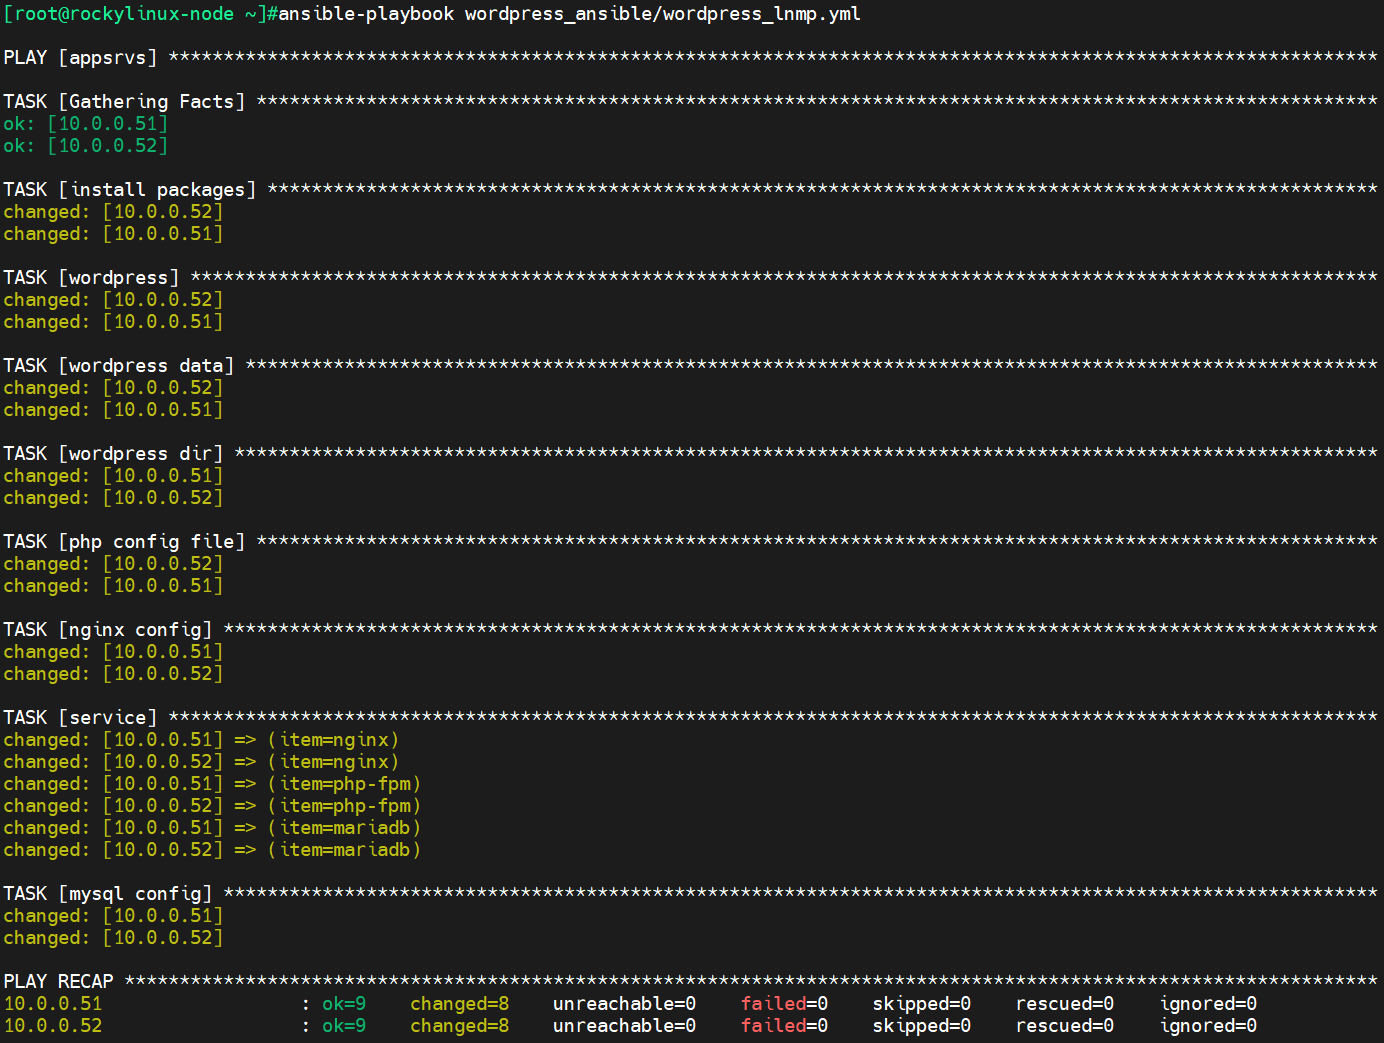Click changed=8 in the 10.0.0.51 recap
1384x1043 pixels.
(x=459, y=1003)
